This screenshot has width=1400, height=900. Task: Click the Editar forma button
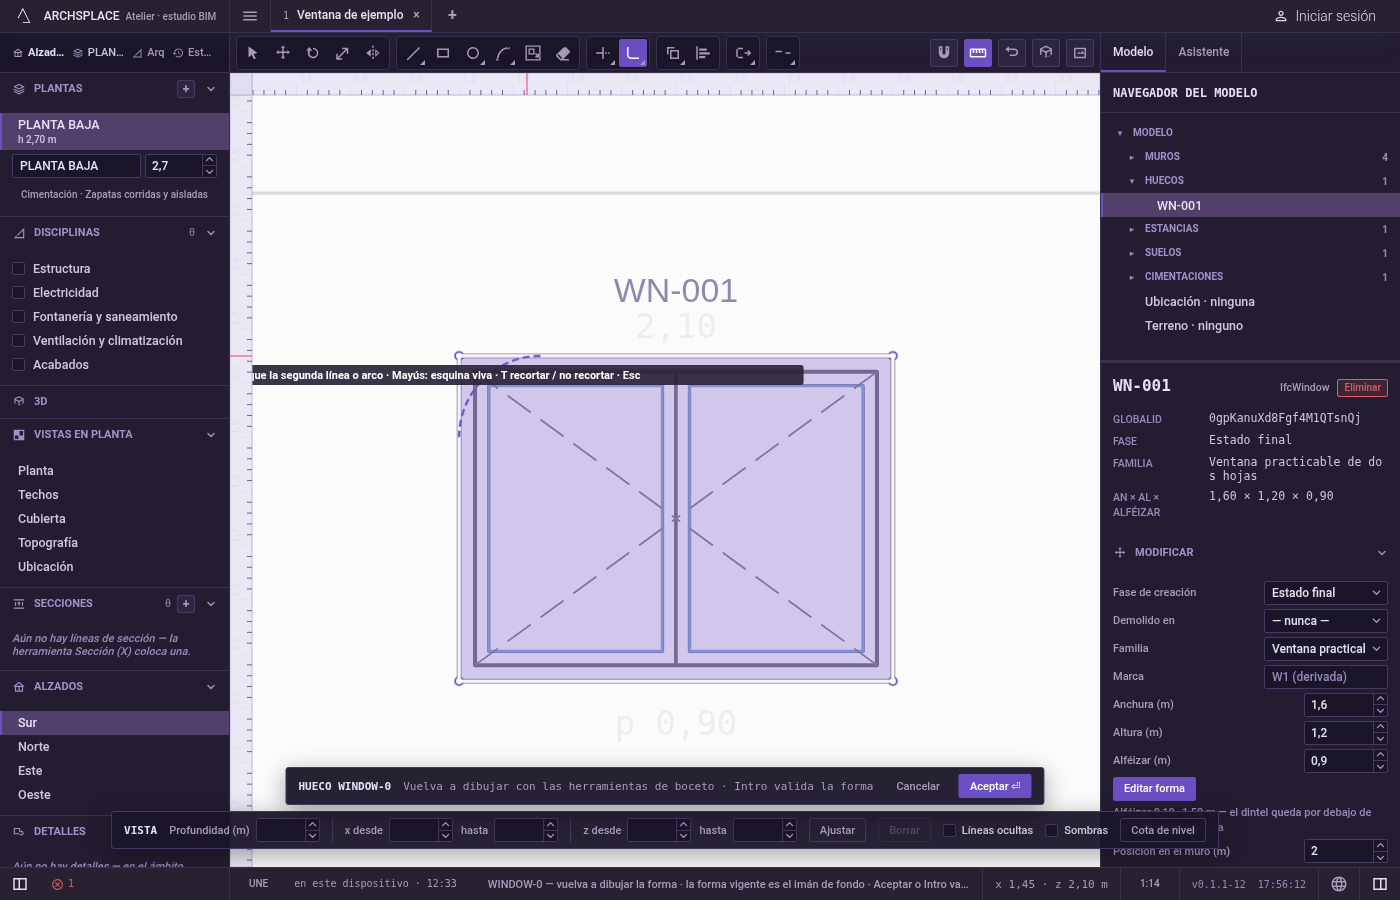(x=1154, y=789)
